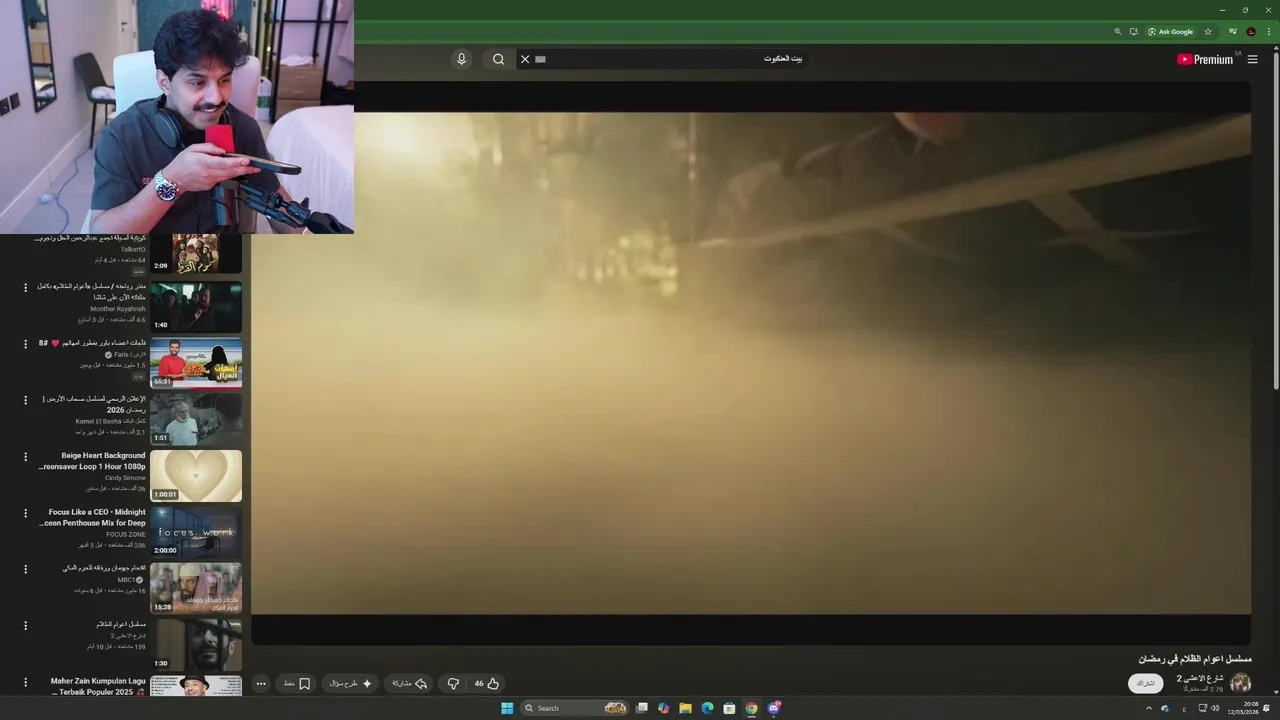Dislike the video with thumbs down

tap(453, 684)
